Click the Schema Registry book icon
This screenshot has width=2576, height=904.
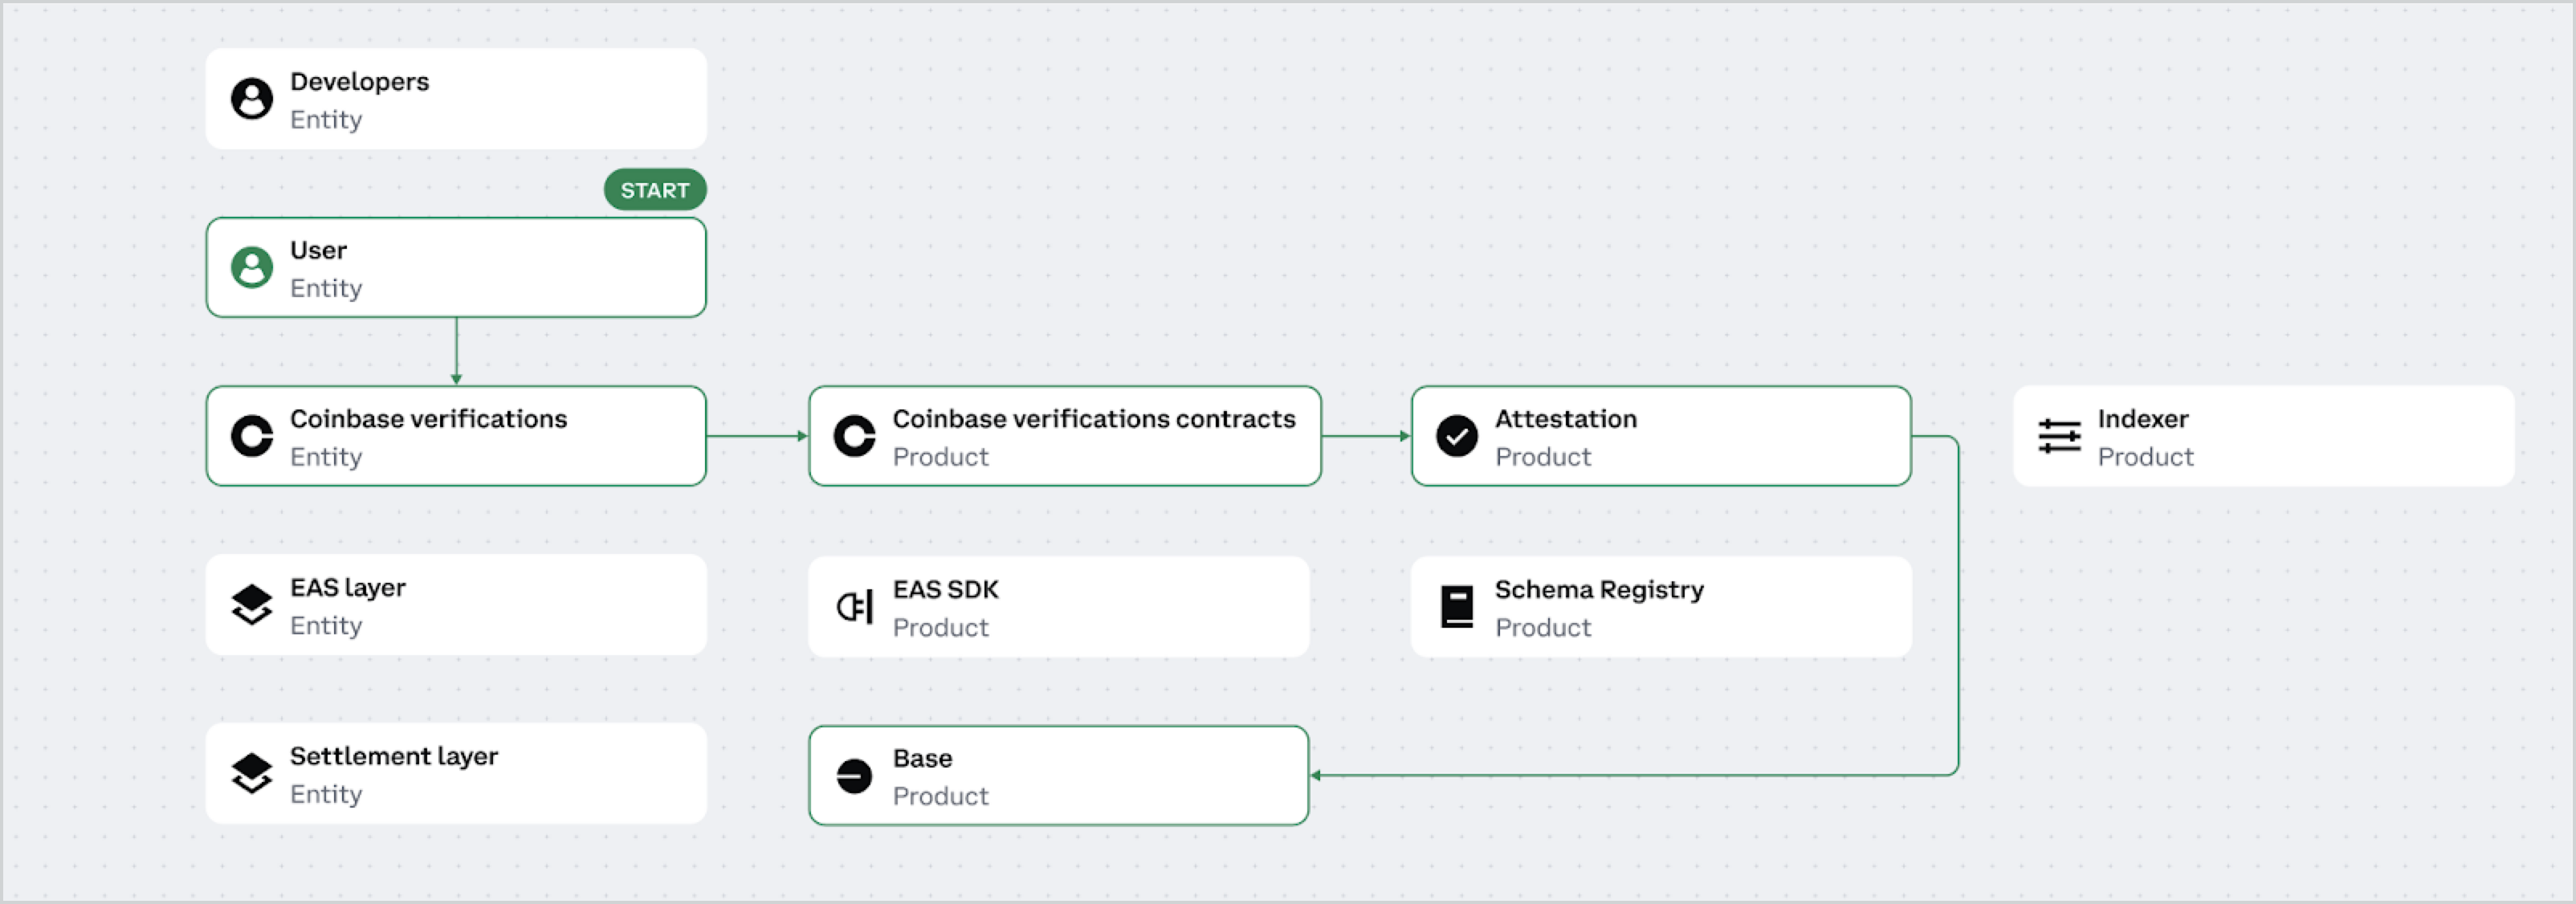click(1457, 606)
